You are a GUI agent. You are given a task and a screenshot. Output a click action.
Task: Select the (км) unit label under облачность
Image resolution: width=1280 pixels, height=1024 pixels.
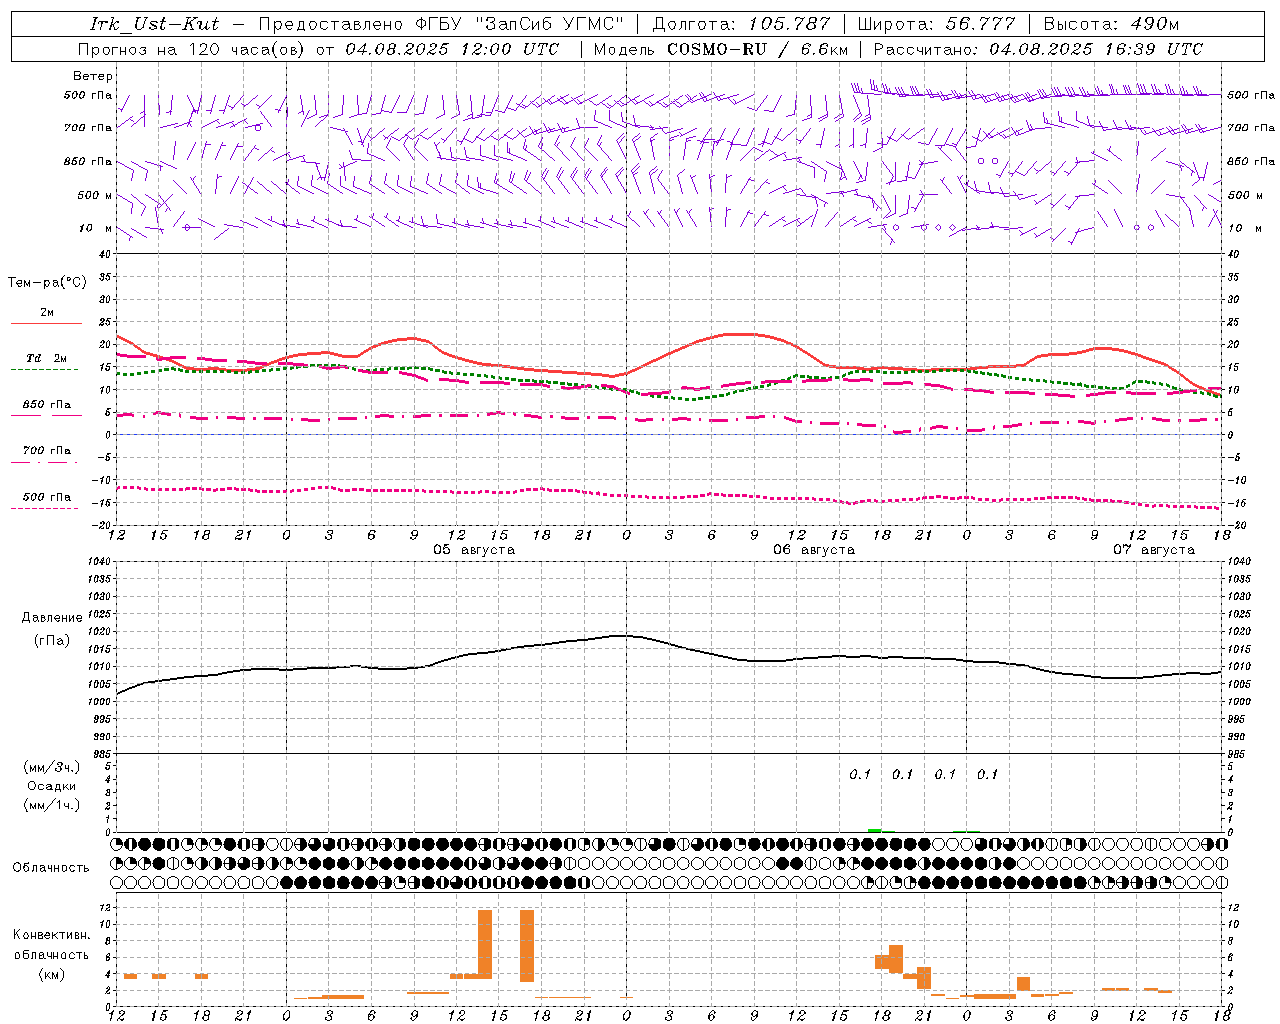point(52,974)
